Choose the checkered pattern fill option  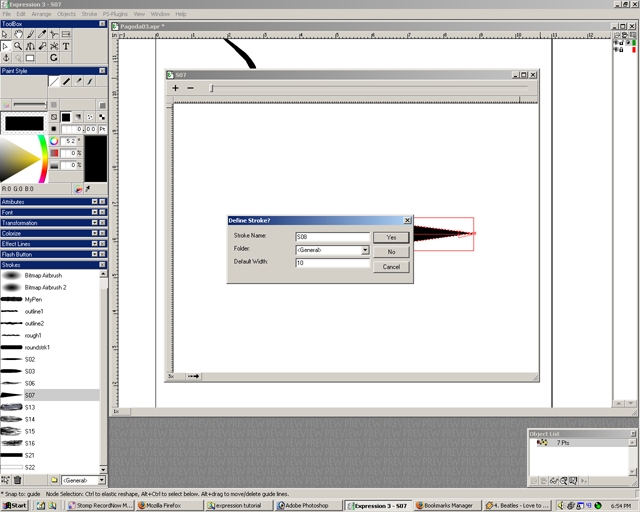point(101,117)
